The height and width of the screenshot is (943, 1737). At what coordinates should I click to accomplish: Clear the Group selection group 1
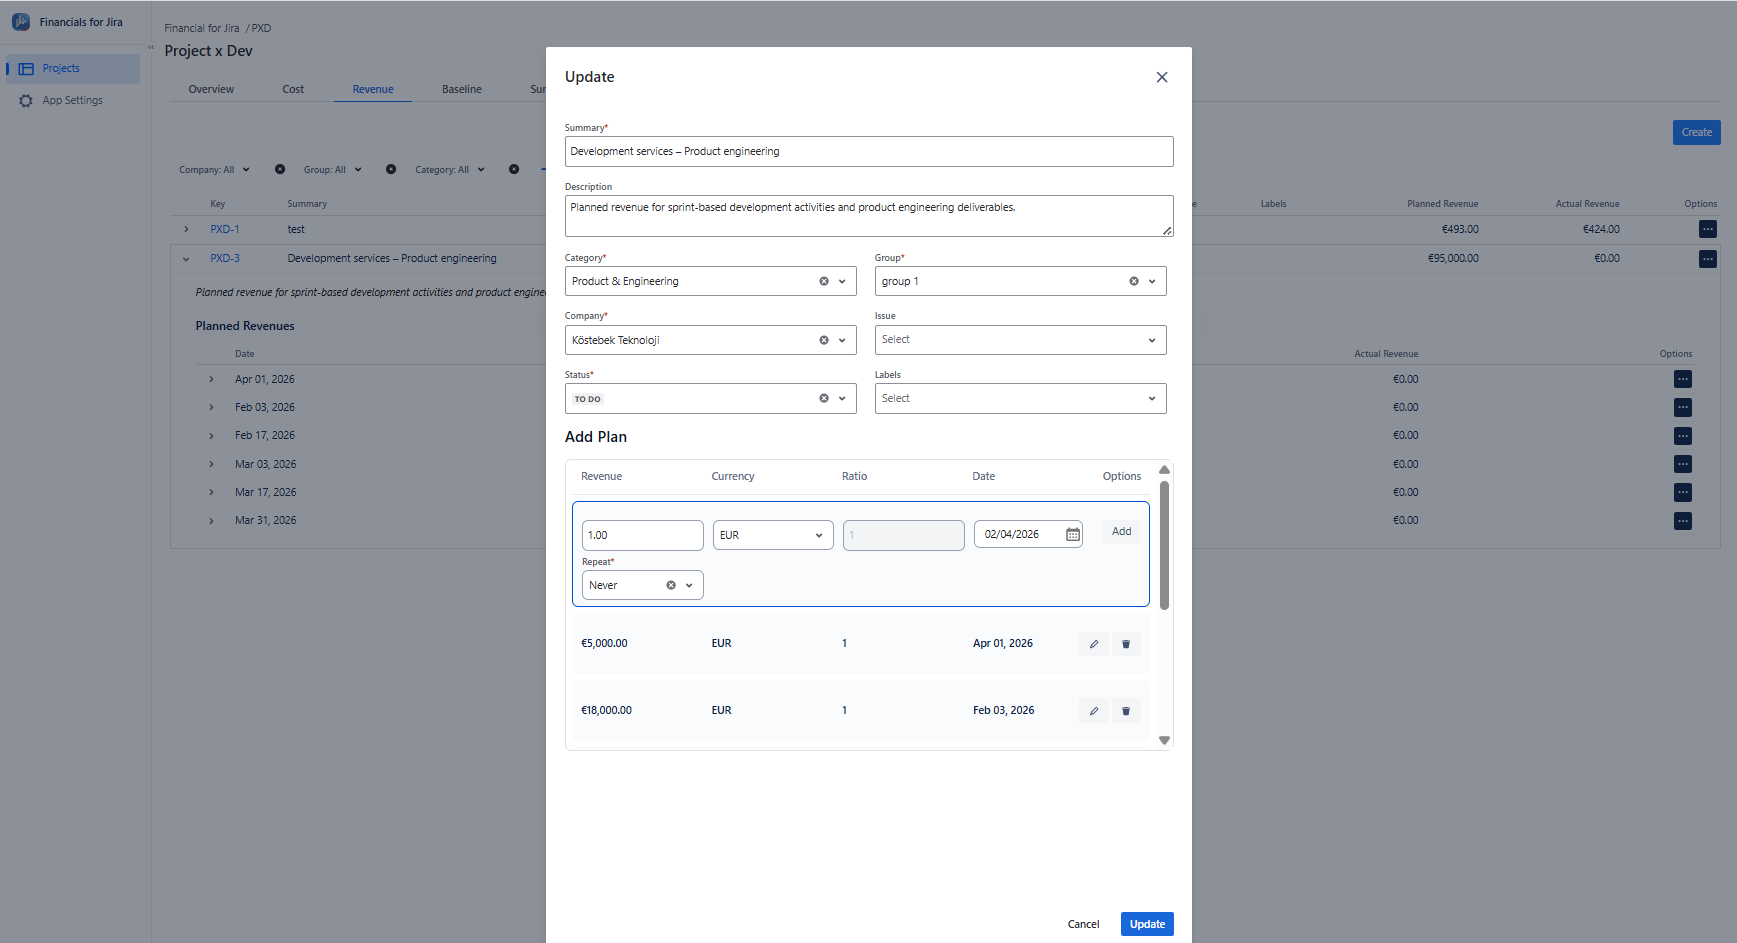[x=1134, y=282]
